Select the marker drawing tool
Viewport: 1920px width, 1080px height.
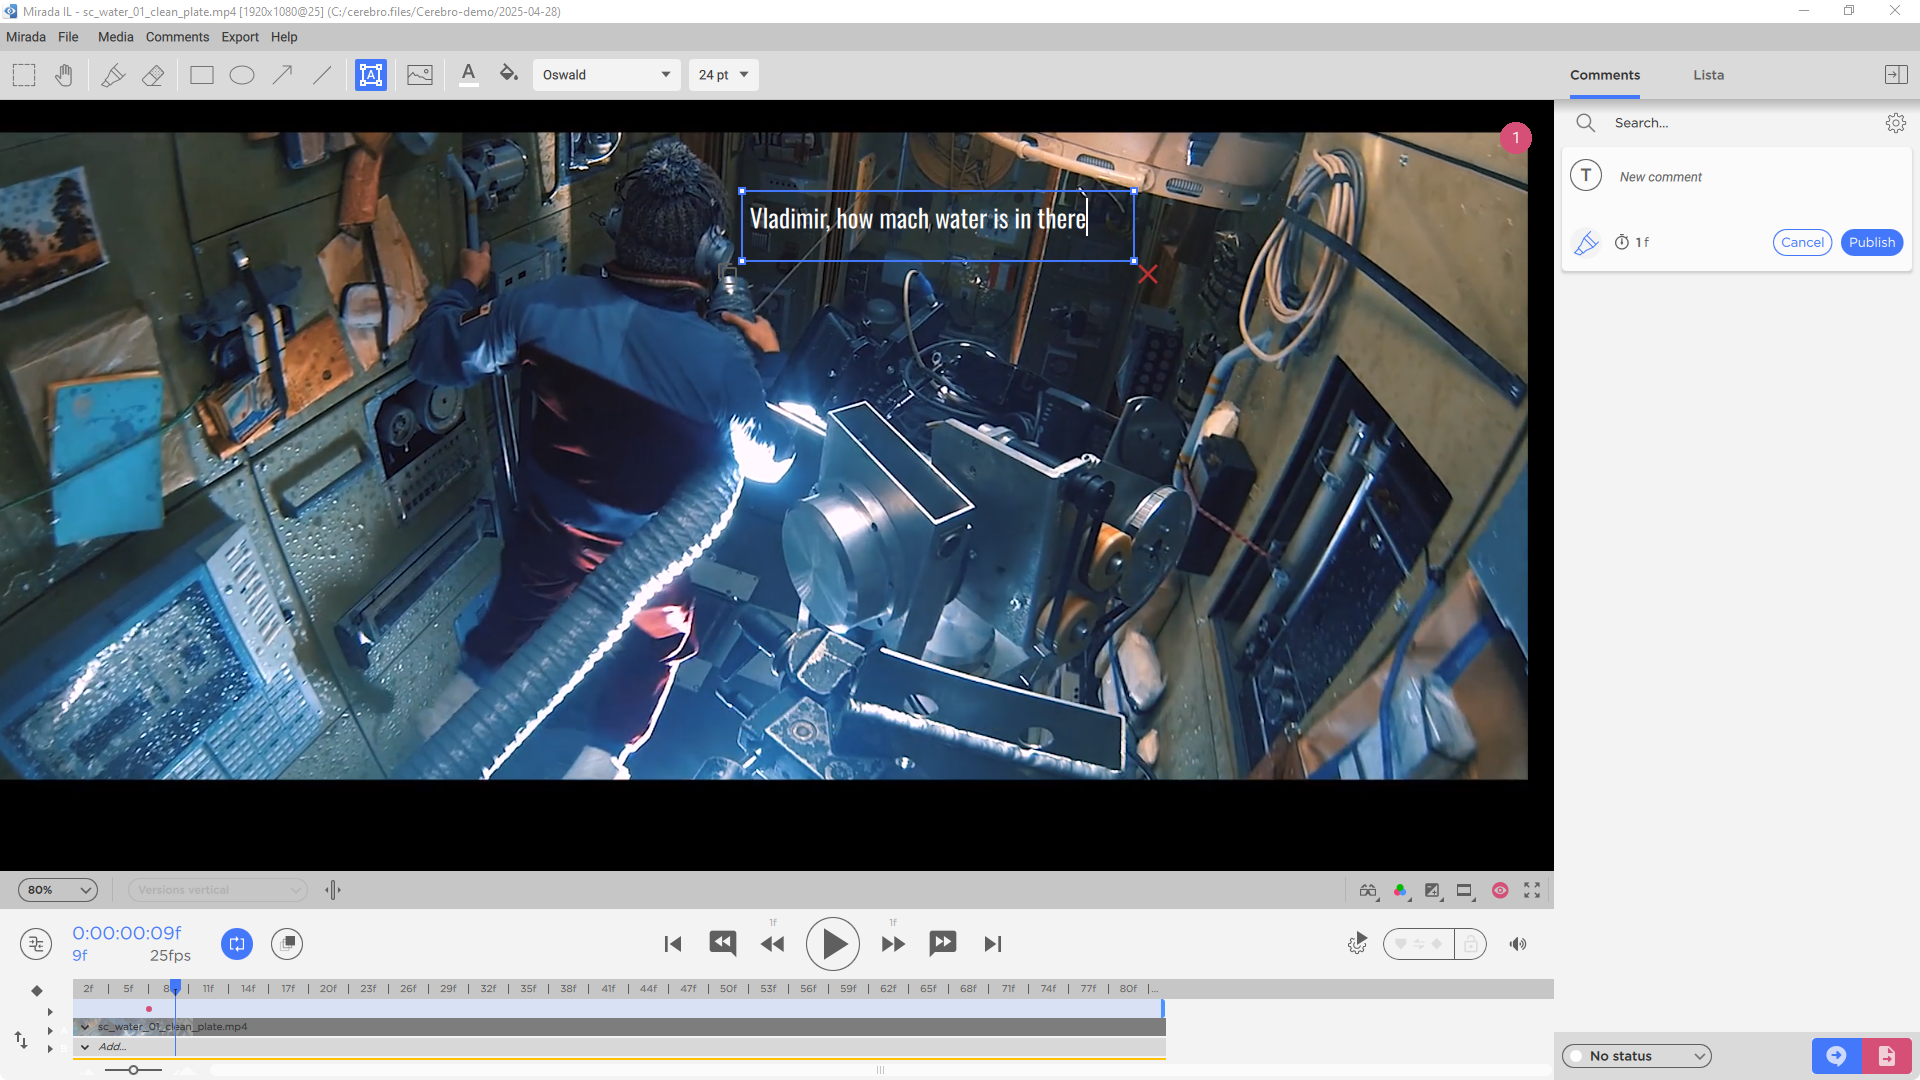pos(112,74)
